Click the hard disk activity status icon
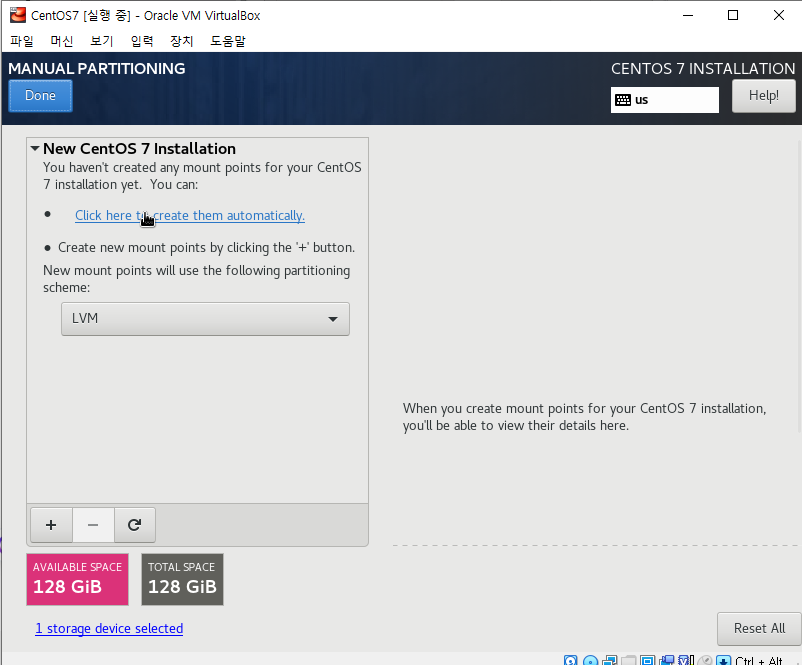 pos(570,660)
